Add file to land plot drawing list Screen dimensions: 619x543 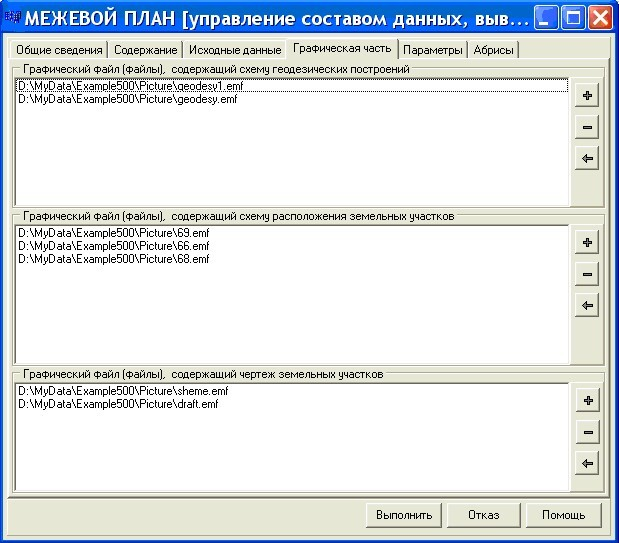click(587, 400)
